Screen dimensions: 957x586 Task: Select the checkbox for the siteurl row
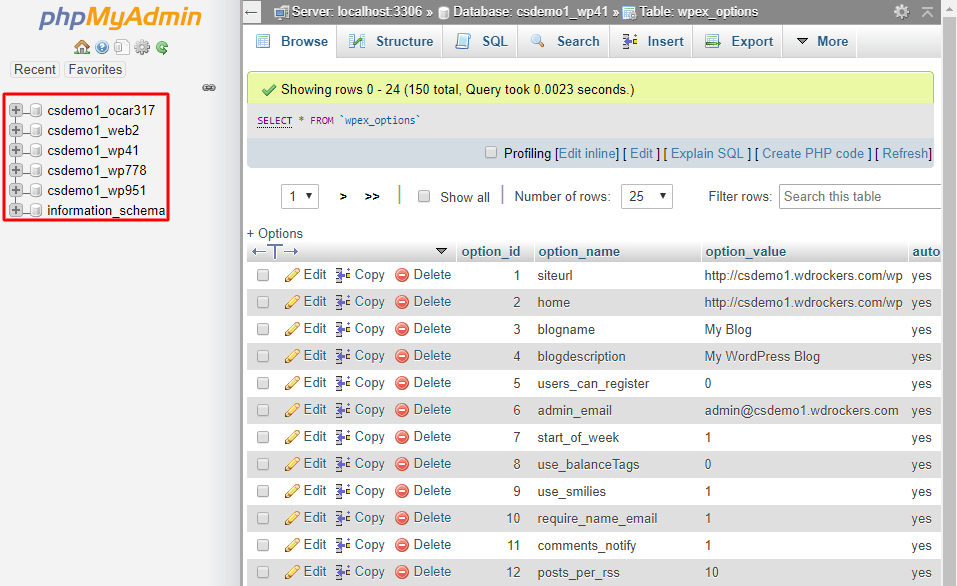coord(263,275)
